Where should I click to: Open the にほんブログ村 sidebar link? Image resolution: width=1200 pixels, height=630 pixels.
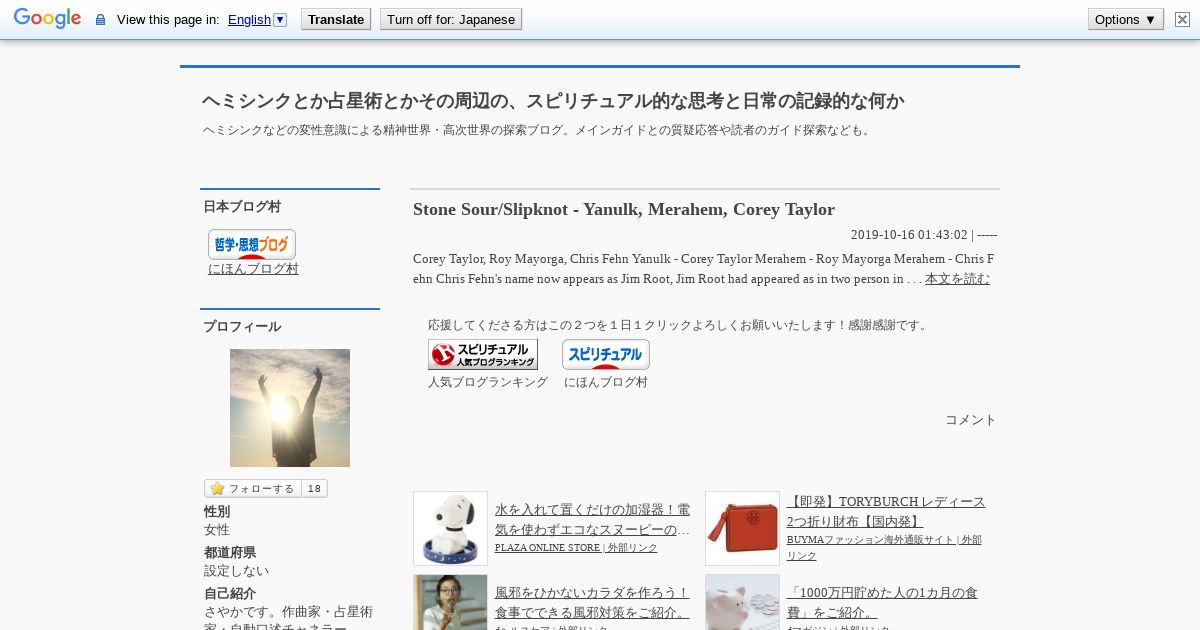253,269
